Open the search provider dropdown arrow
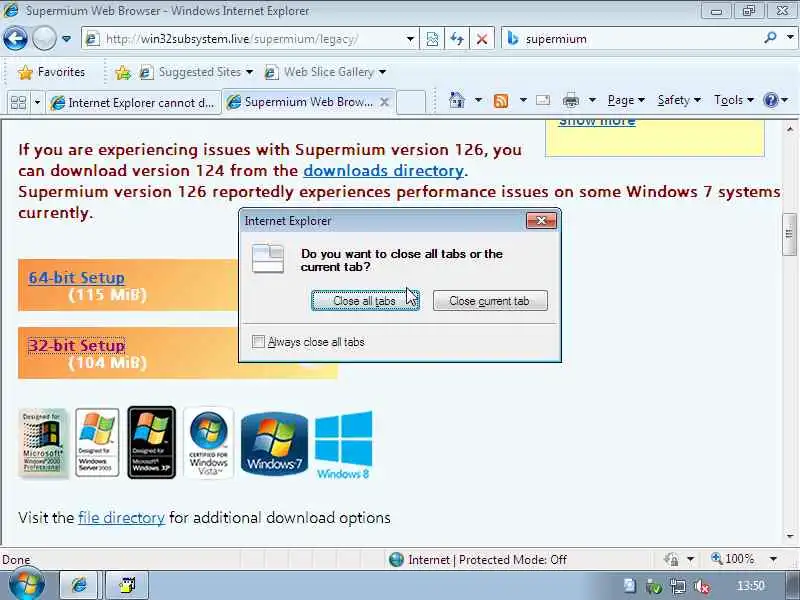Image resolution: width=800 pixels, height=600 pixels. tap(790, 37)
